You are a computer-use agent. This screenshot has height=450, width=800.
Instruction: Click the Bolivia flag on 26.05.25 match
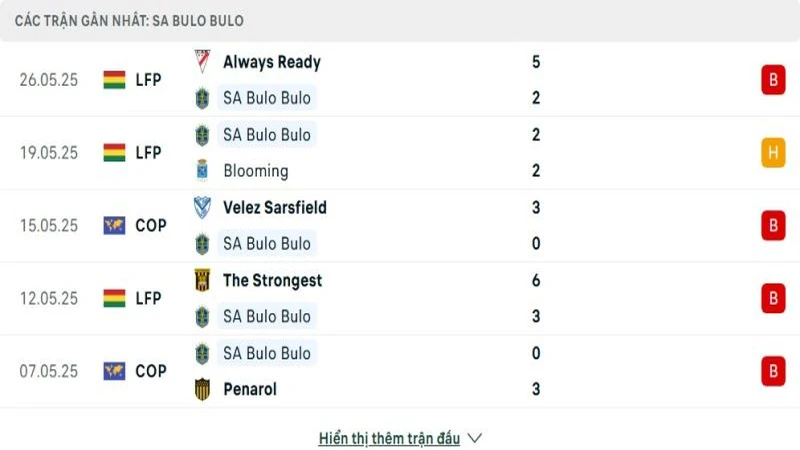114,80
